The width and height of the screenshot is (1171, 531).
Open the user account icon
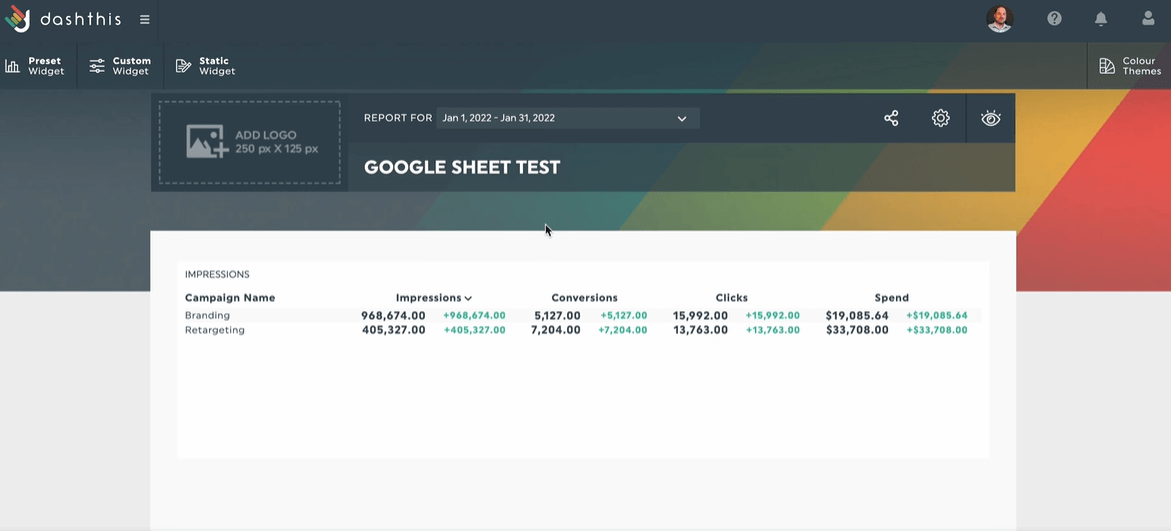coord(1149,19)
